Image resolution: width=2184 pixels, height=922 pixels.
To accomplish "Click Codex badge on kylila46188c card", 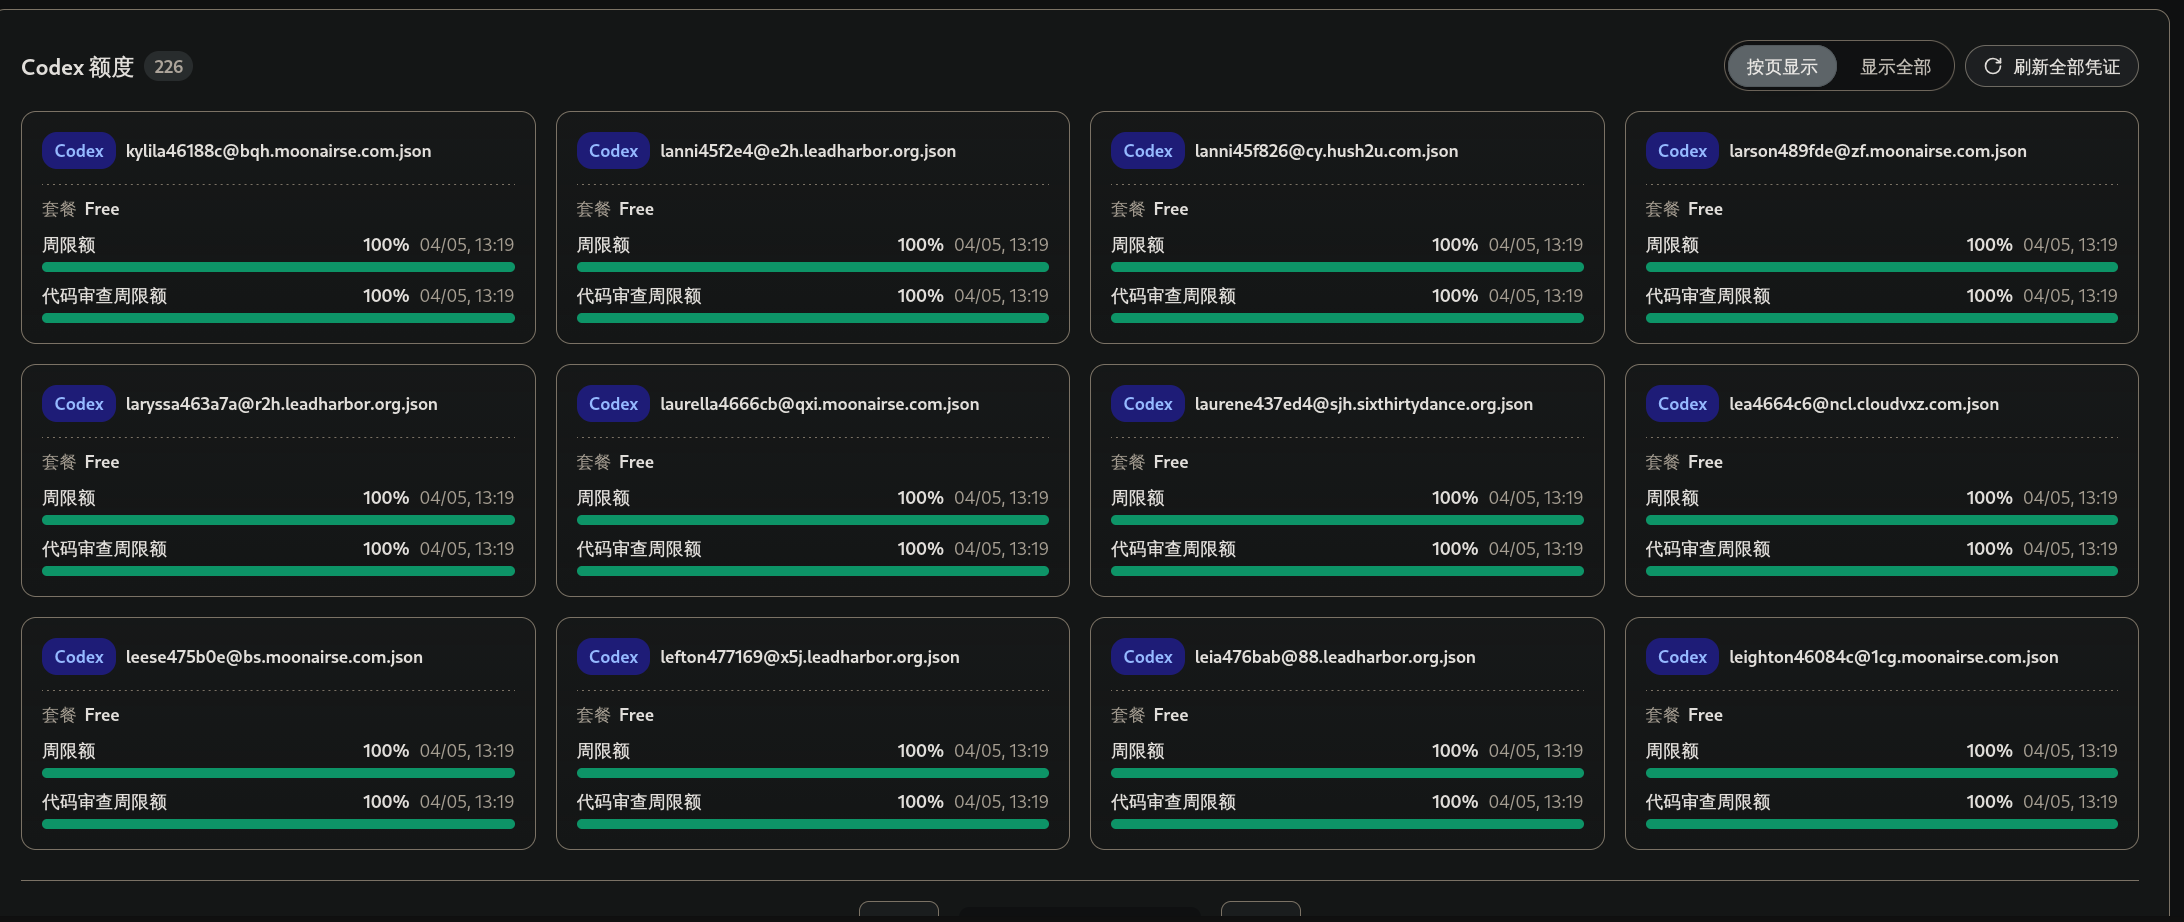I will pos(79,151).
